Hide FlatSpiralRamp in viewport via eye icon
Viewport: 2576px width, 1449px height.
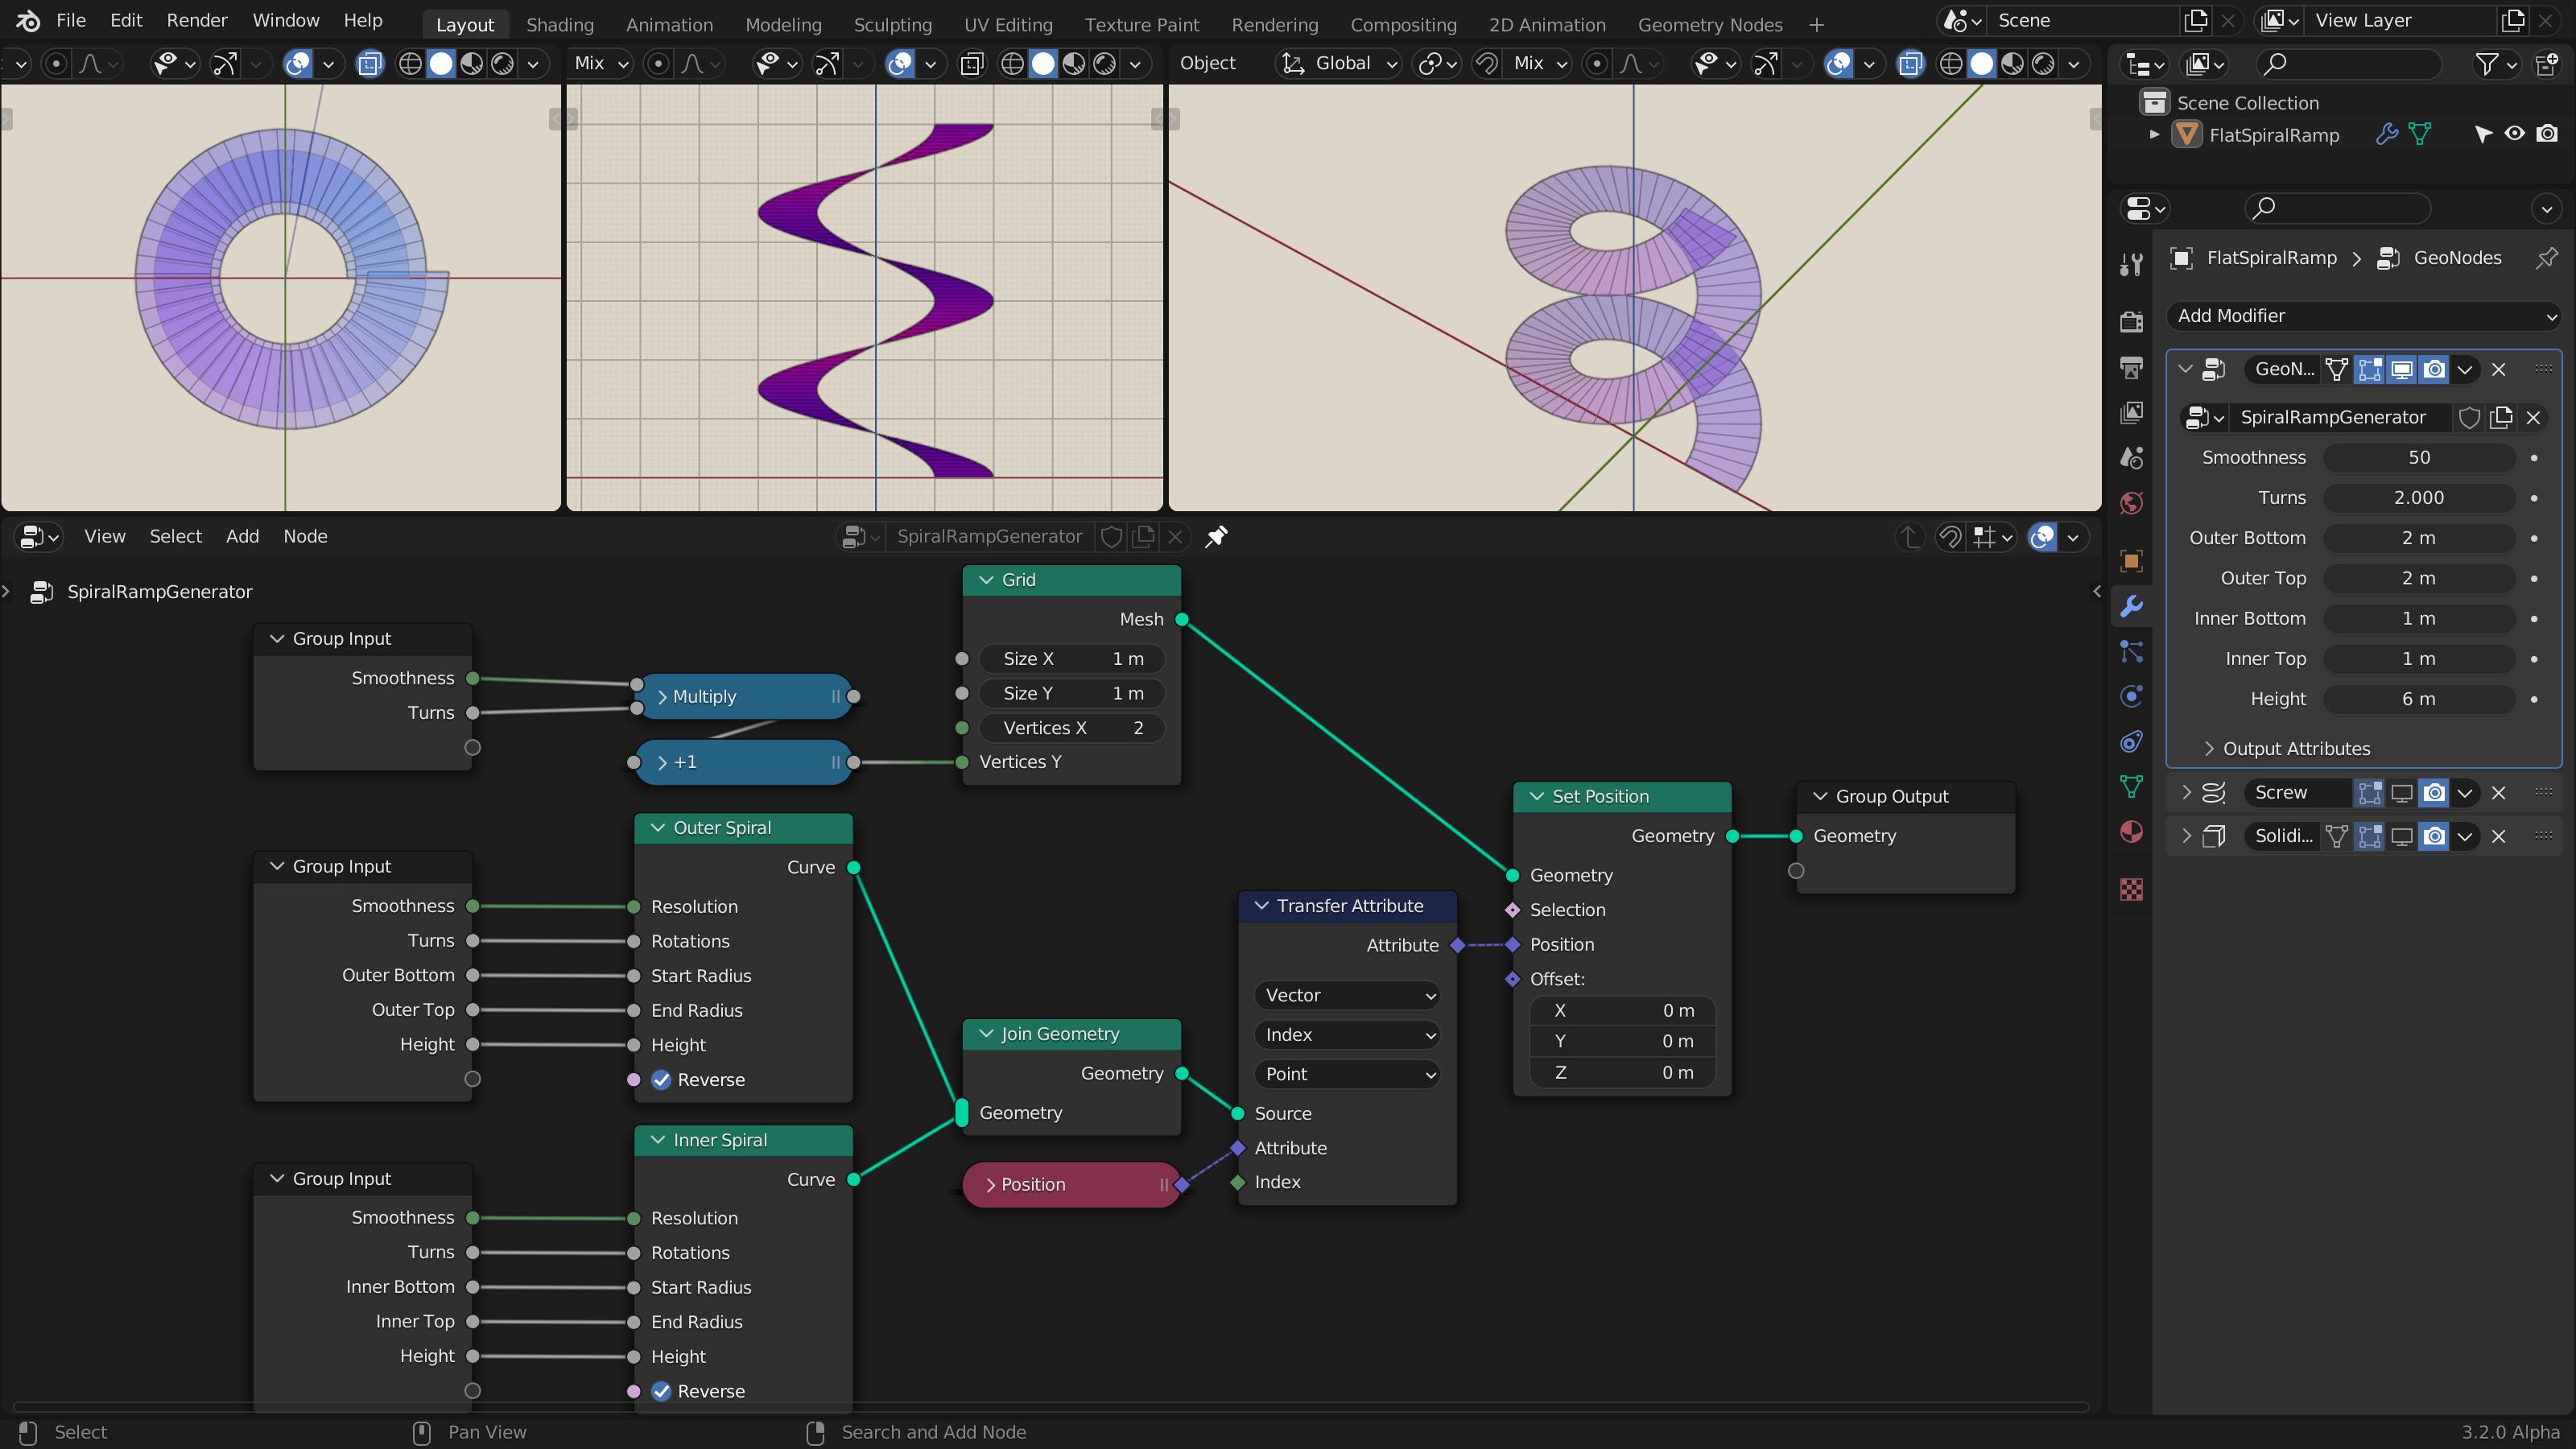point(2514,134)
